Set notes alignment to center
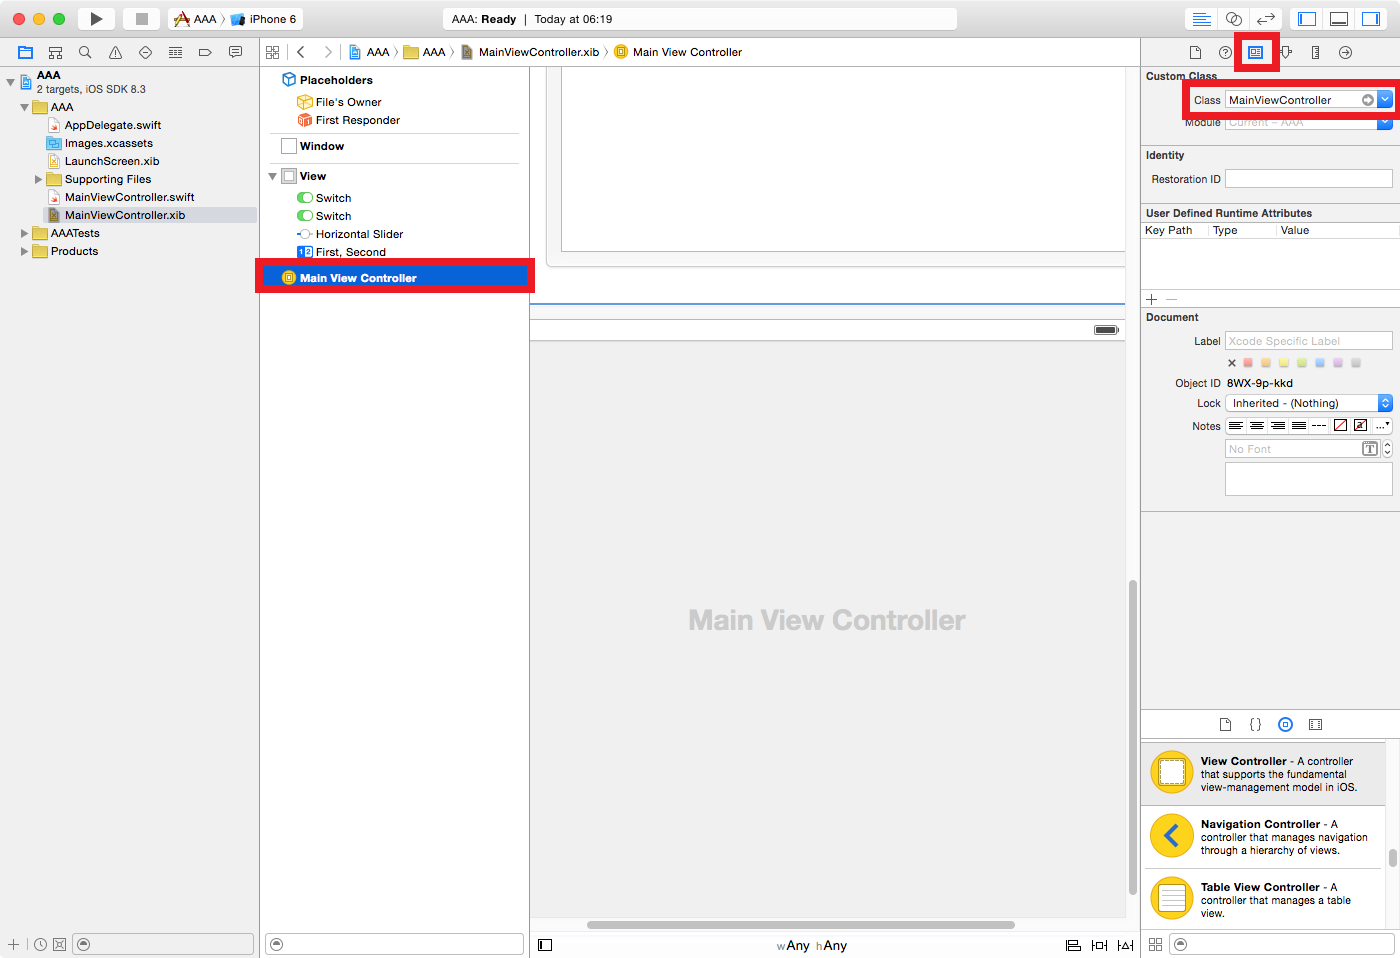 coord(1257,426)
